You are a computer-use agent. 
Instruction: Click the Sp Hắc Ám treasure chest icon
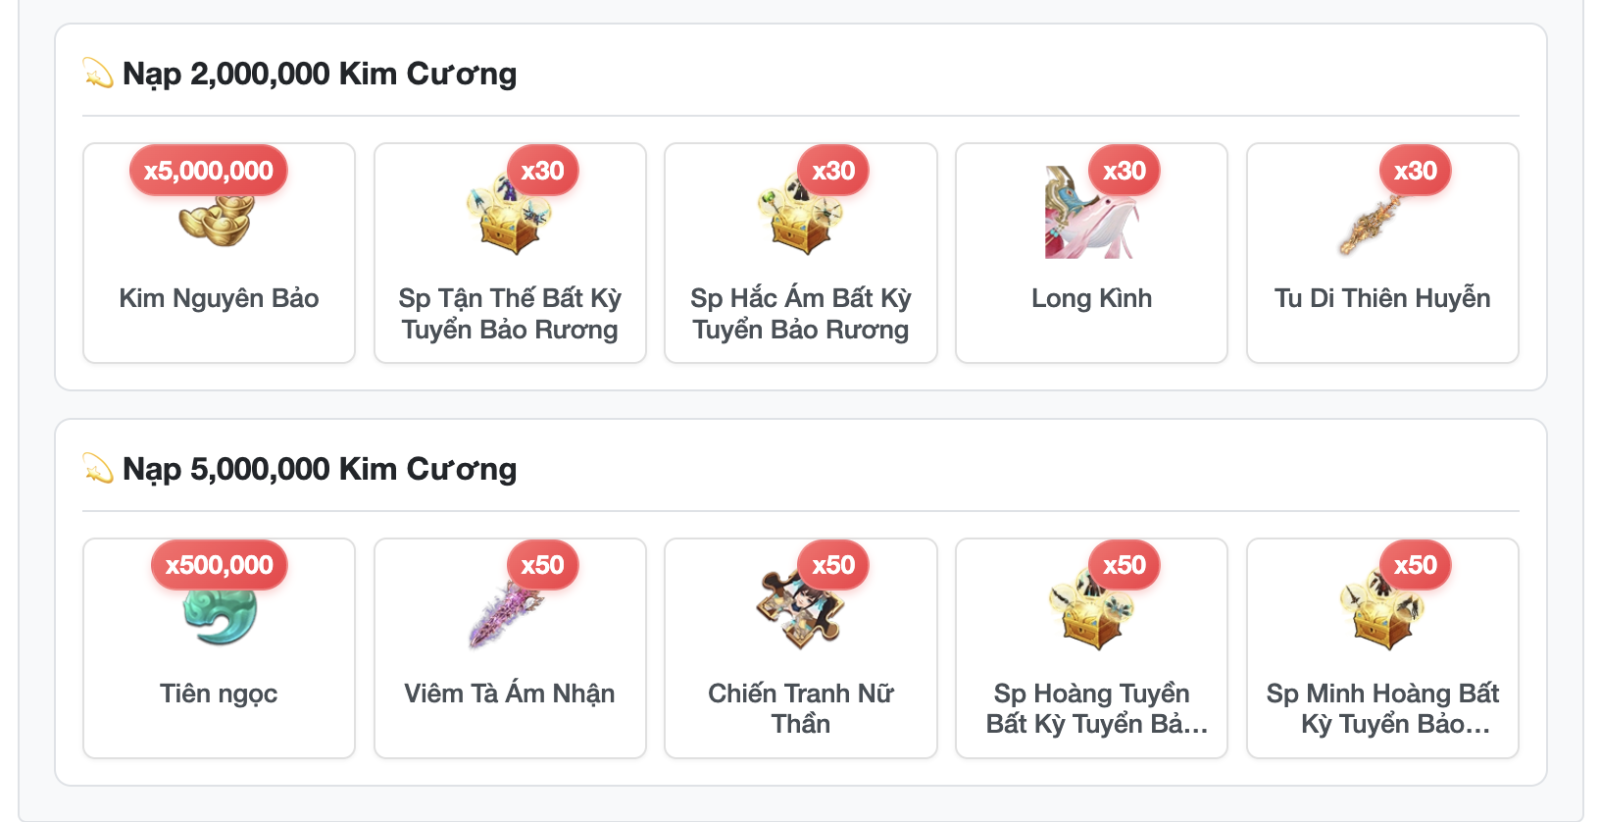[800, 213]
